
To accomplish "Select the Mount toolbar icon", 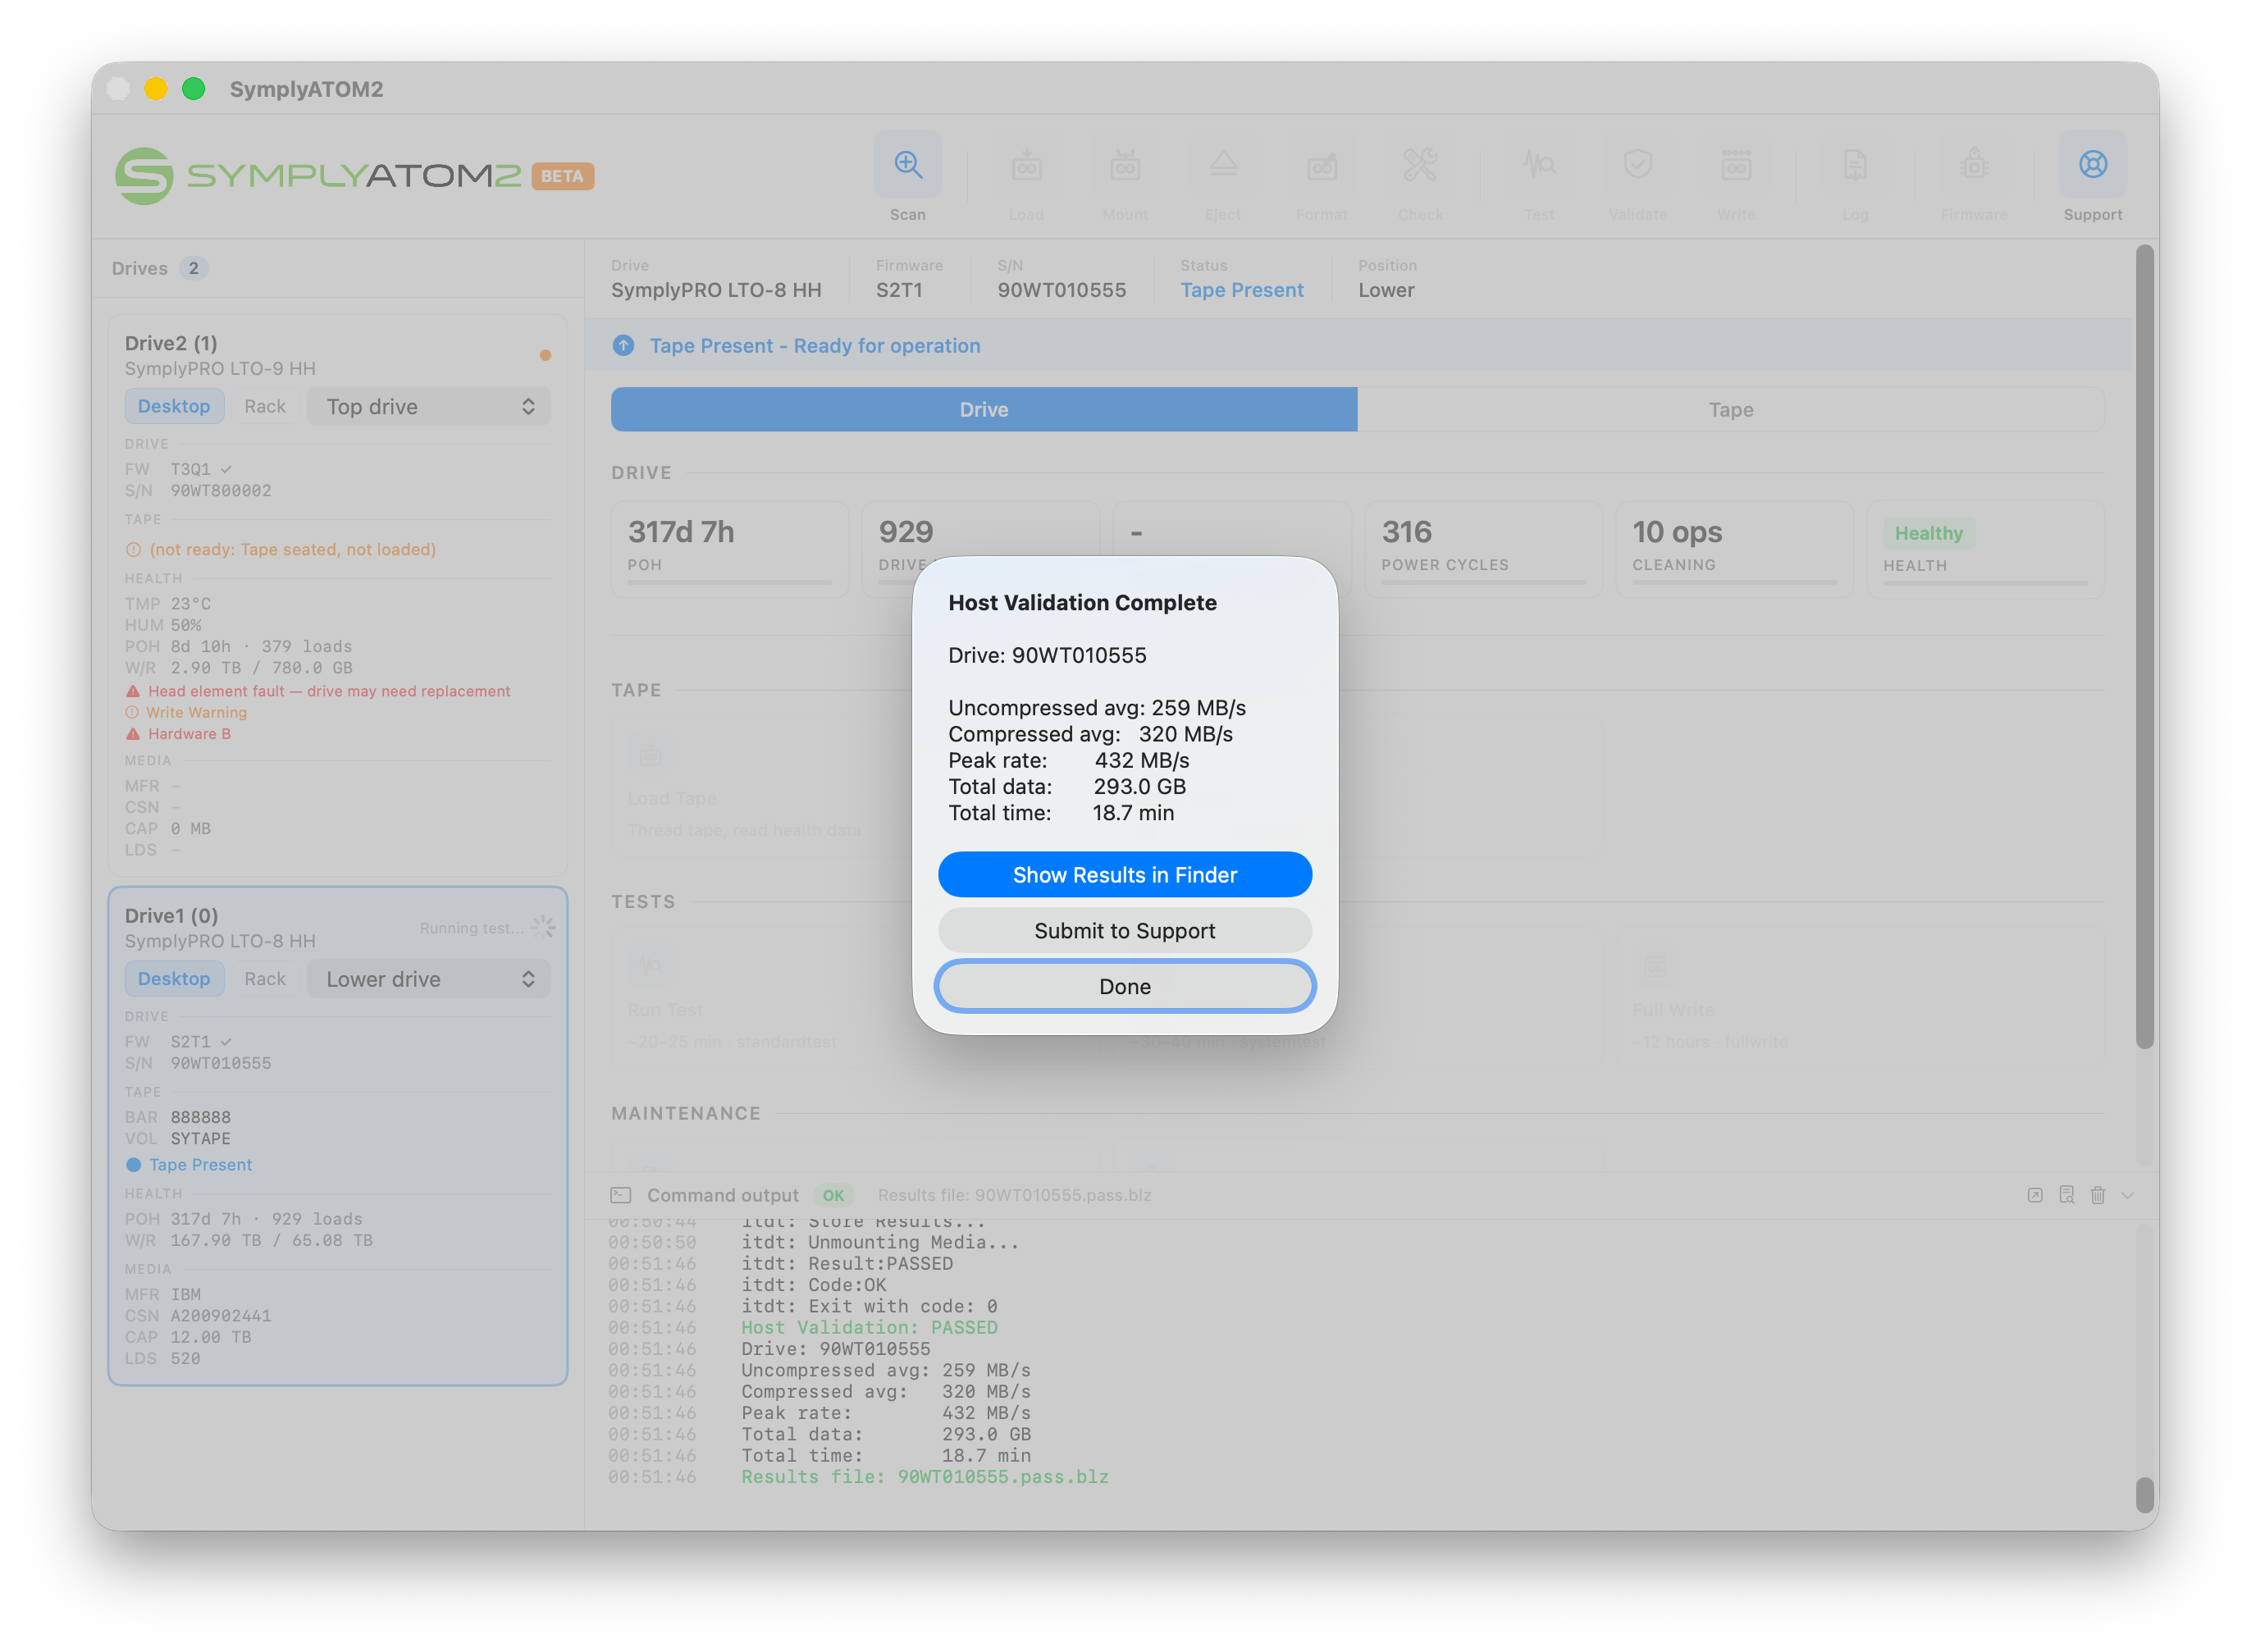I will click(1125, 164).
